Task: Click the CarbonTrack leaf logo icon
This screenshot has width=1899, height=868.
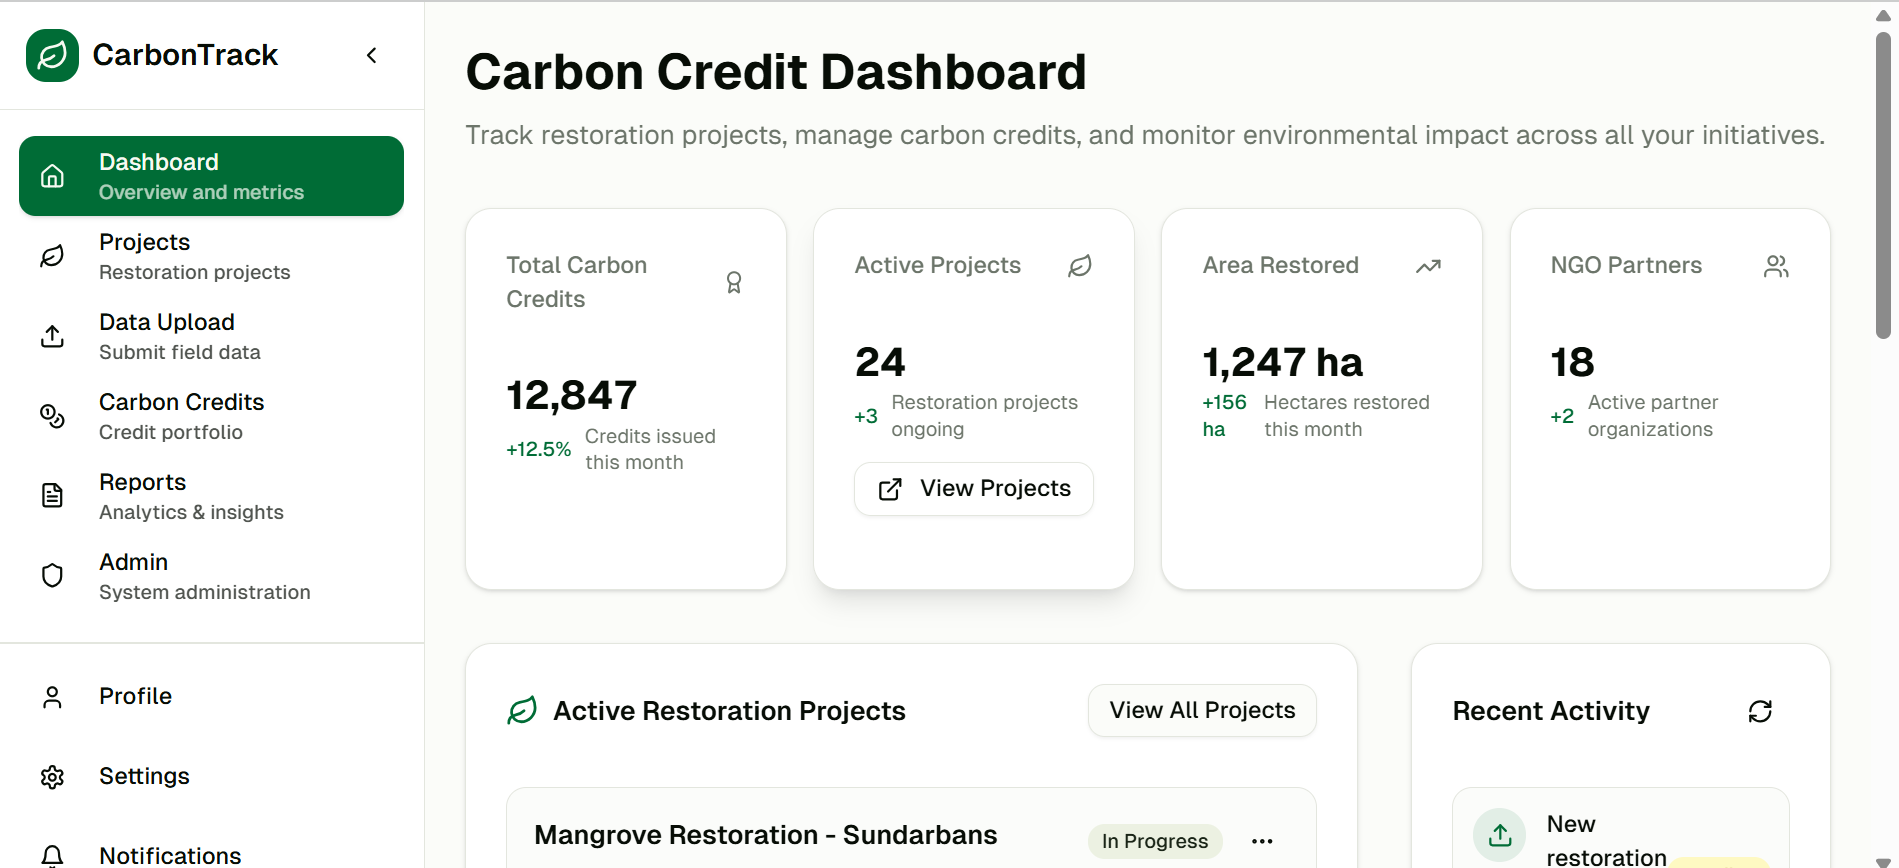Action: coord(52,55)
